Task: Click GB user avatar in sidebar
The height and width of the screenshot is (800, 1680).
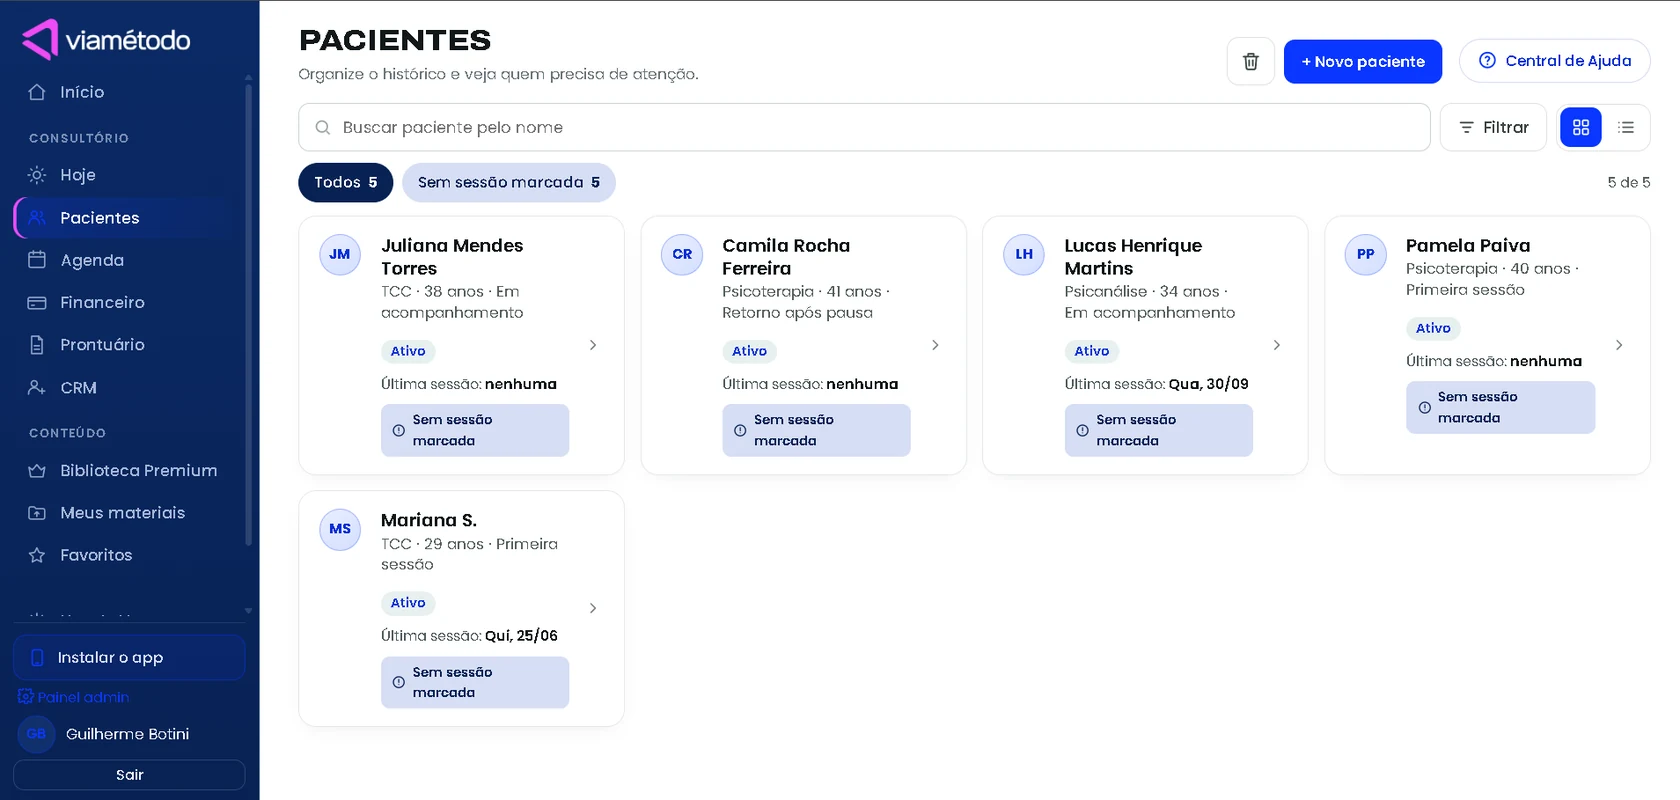Action: [36, 734]
